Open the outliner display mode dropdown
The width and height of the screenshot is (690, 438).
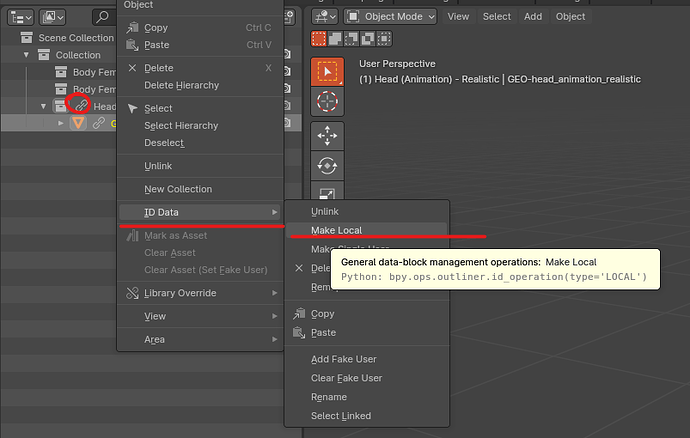click(52, 17)
